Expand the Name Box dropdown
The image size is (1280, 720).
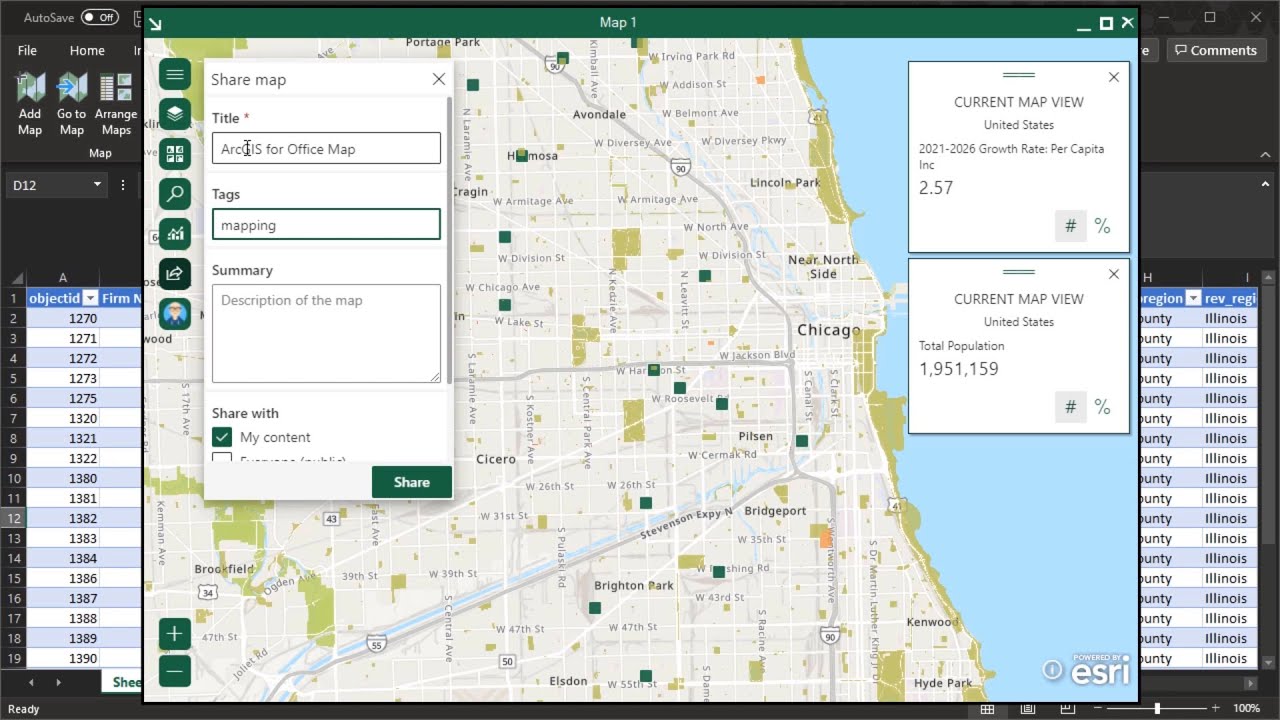point(97,185)
